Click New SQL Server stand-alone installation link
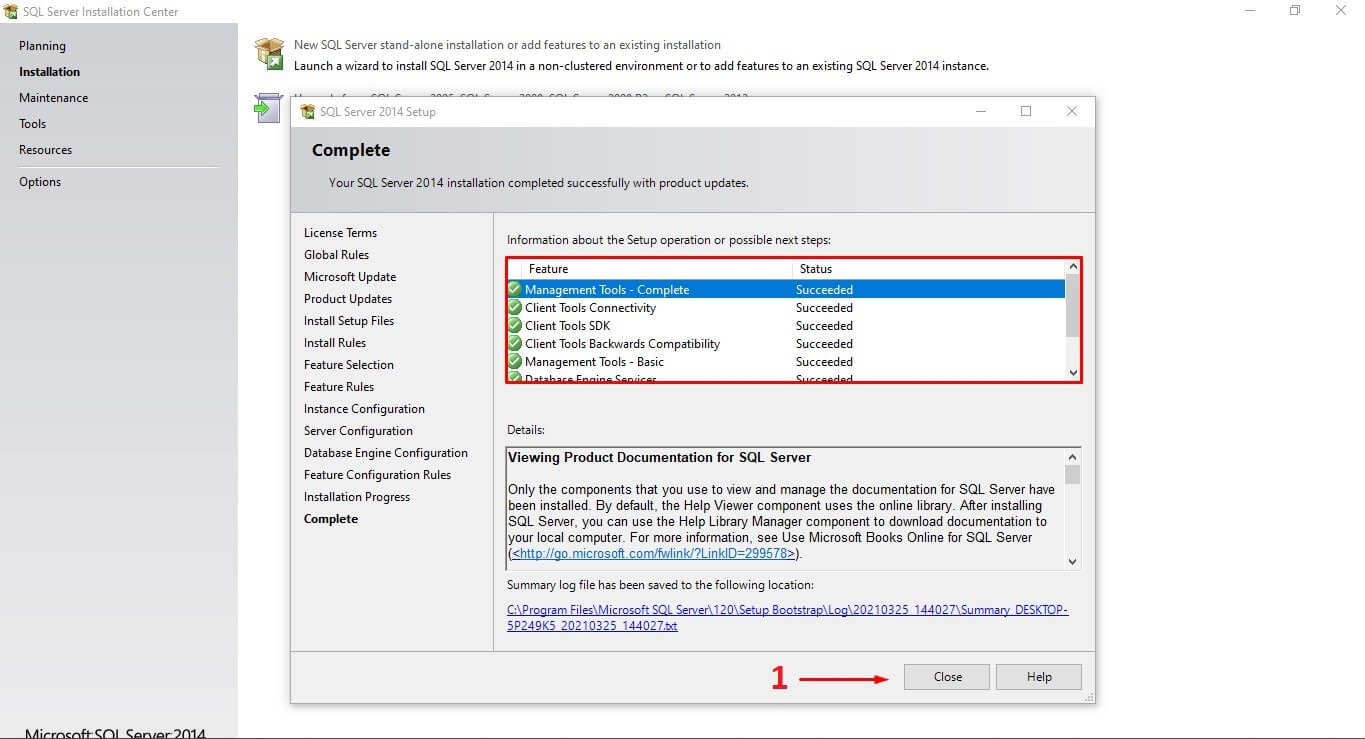The image size is (1365, 739). (507, 45)
